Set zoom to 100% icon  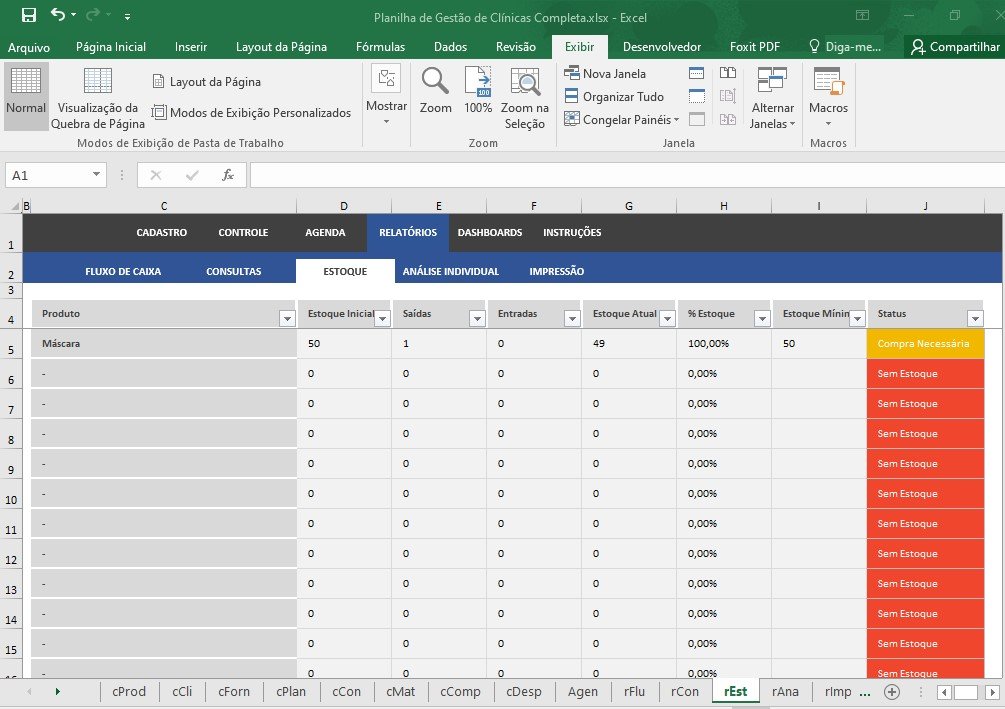[478, 92]
